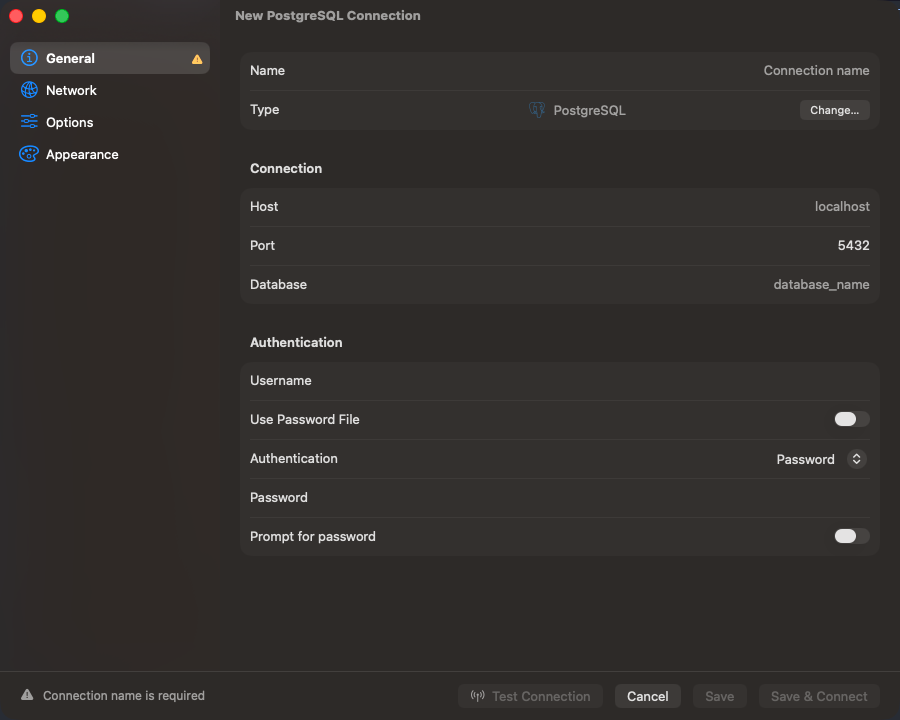Click the 'New PostgreSQL Connection' window title
The image size is (900, 720).
point(328,16)
